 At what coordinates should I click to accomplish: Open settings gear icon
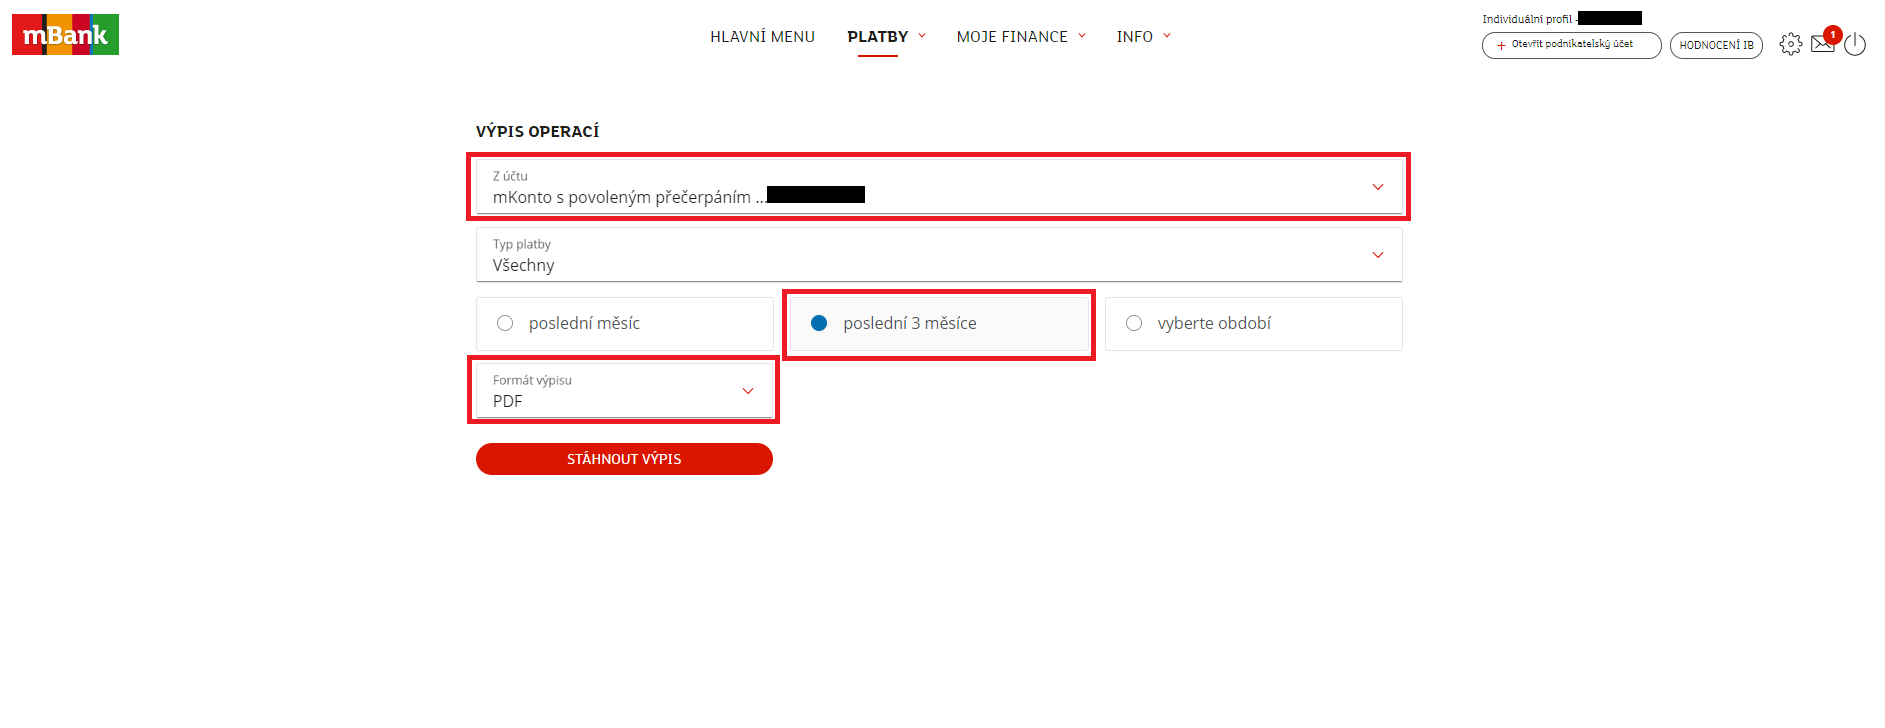pos(1791,44)
